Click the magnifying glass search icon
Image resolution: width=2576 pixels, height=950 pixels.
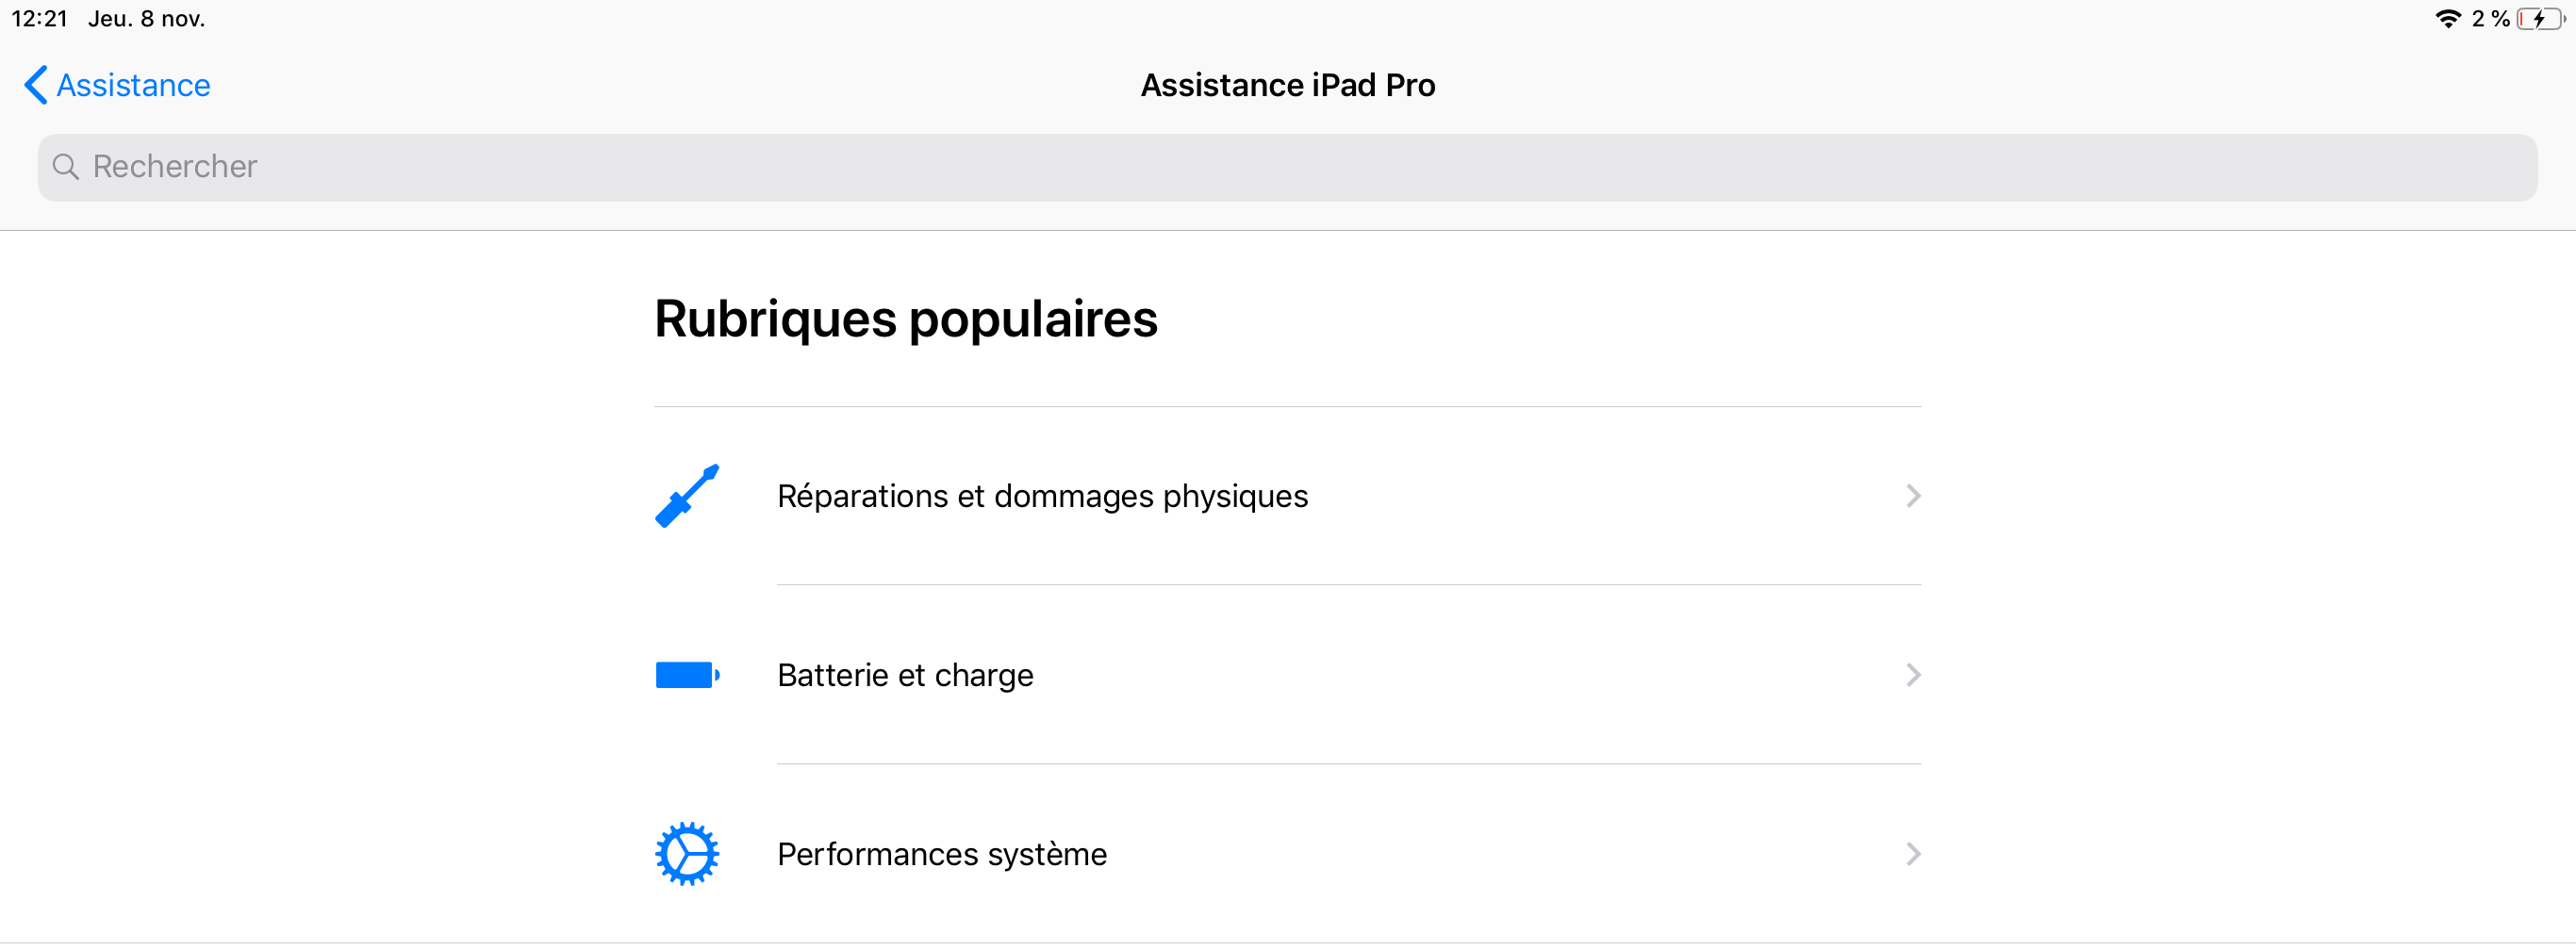pos(66,167)
